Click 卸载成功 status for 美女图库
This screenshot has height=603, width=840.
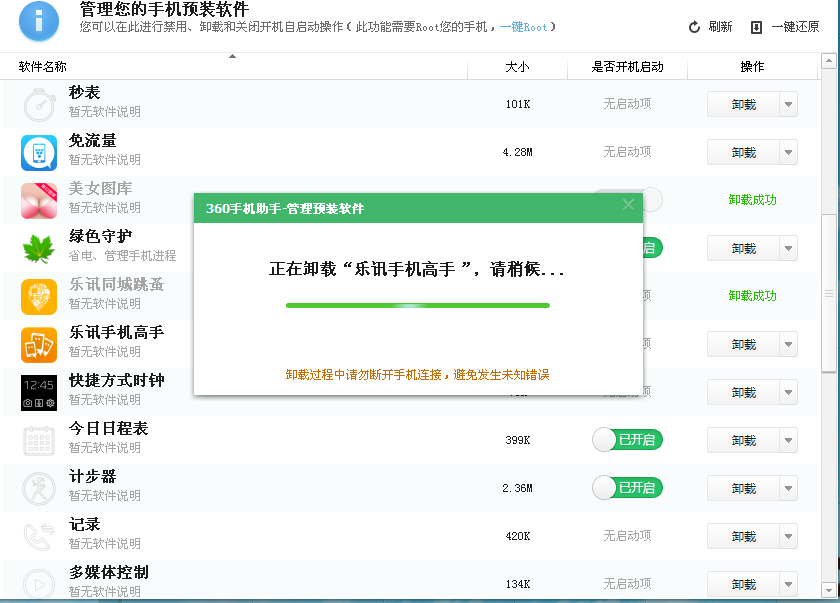[752, 200]
